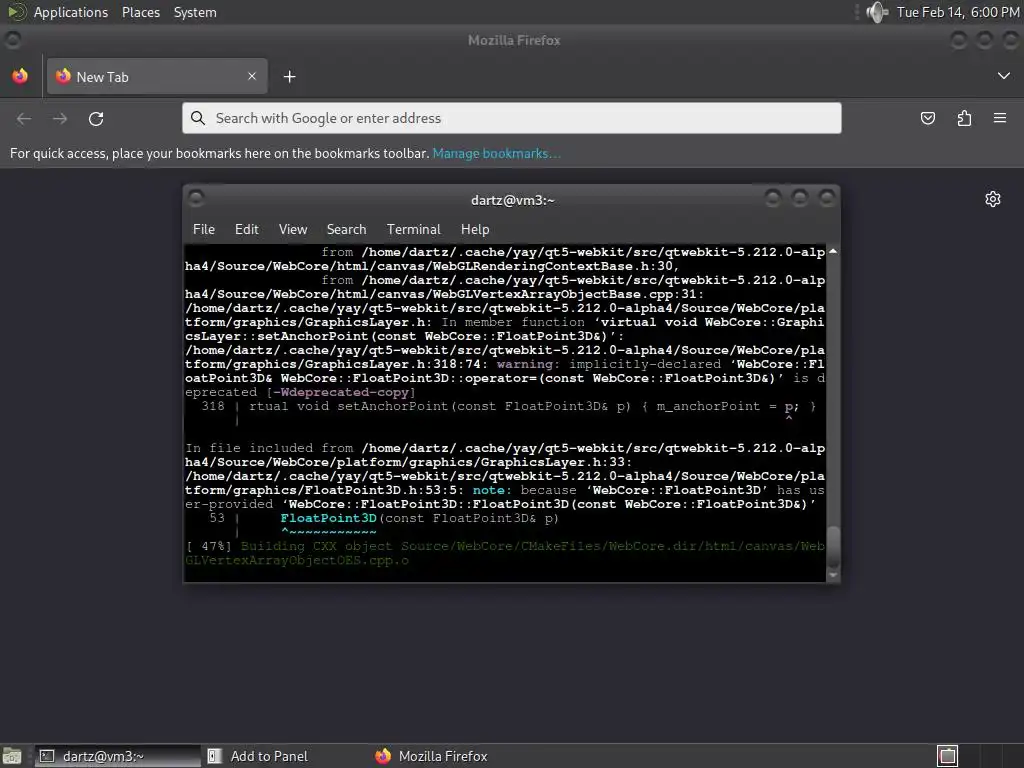Click terminal scrollbar up arrow
This screenshot has height=768, width=1024.
[x=833, y=251]
